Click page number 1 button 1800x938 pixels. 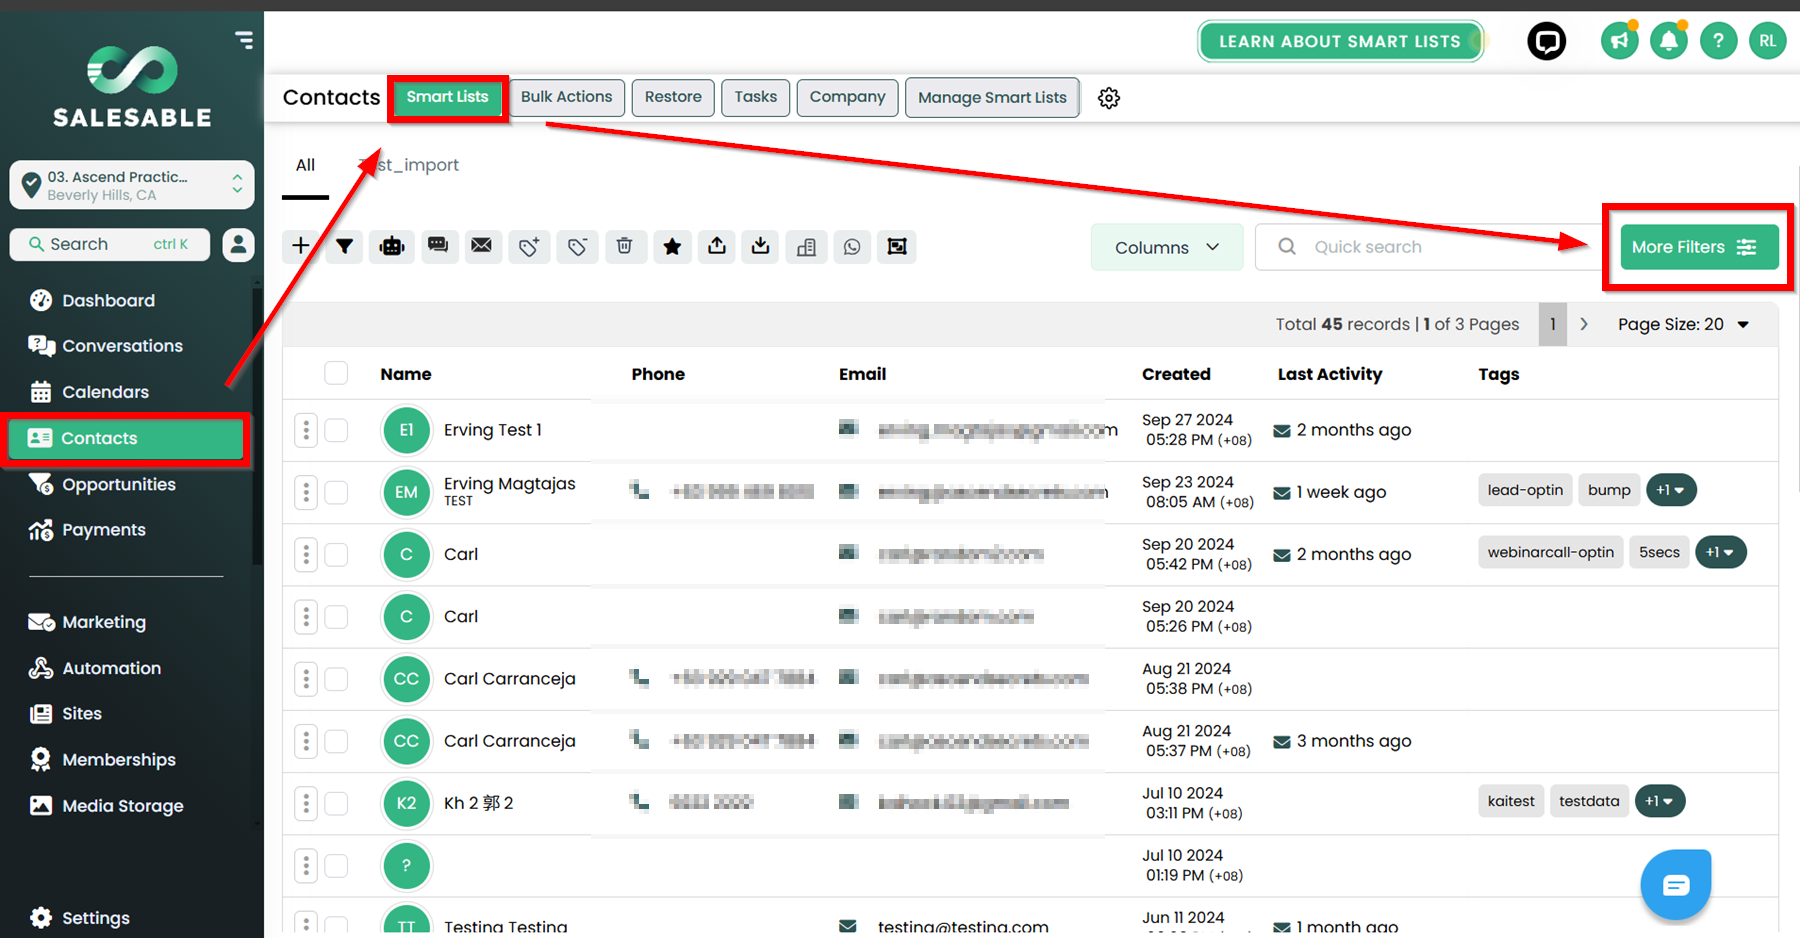(x=1553, y=324)
